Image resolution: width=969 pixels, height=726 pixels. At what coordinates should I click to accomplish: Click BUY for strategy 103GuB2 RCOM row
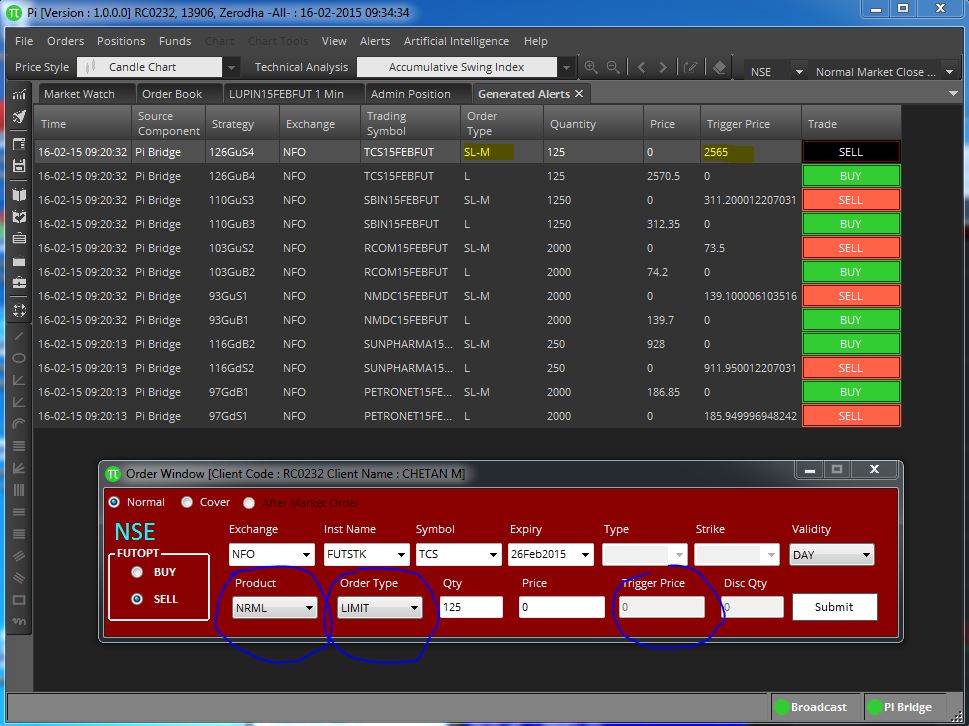point(851,272)
